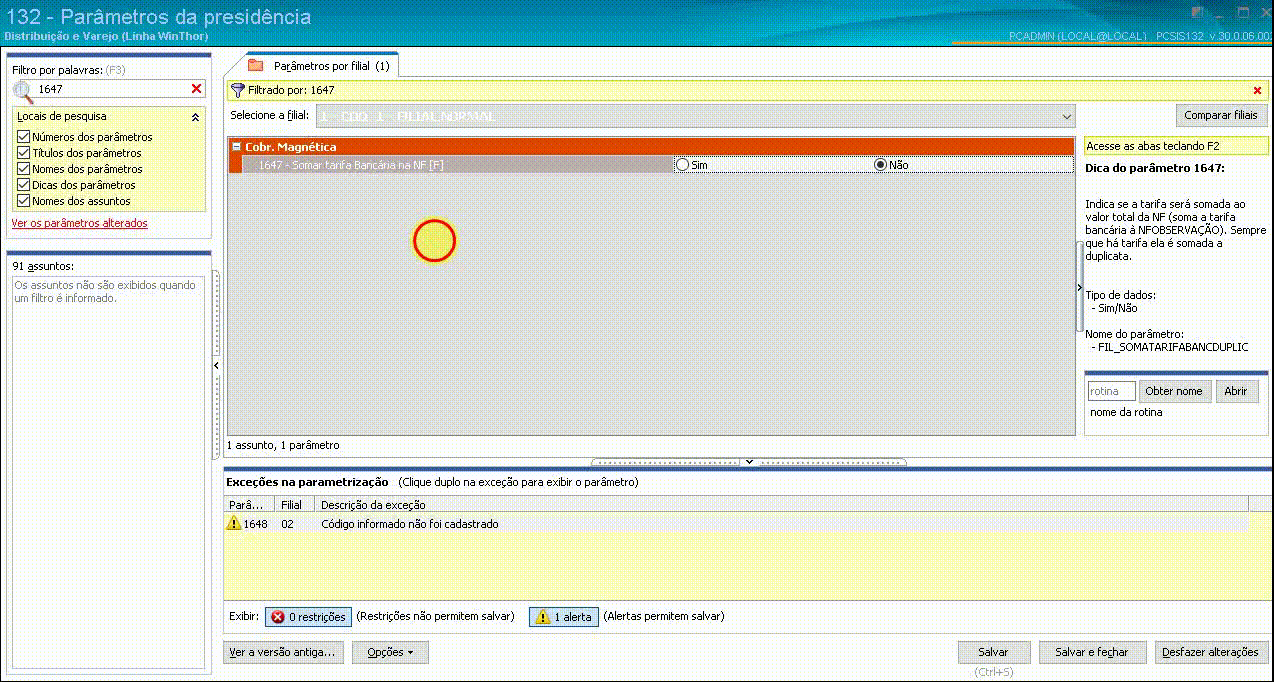
Task: Open the Selecione a filial dropdown
Action: (1066, 116)
